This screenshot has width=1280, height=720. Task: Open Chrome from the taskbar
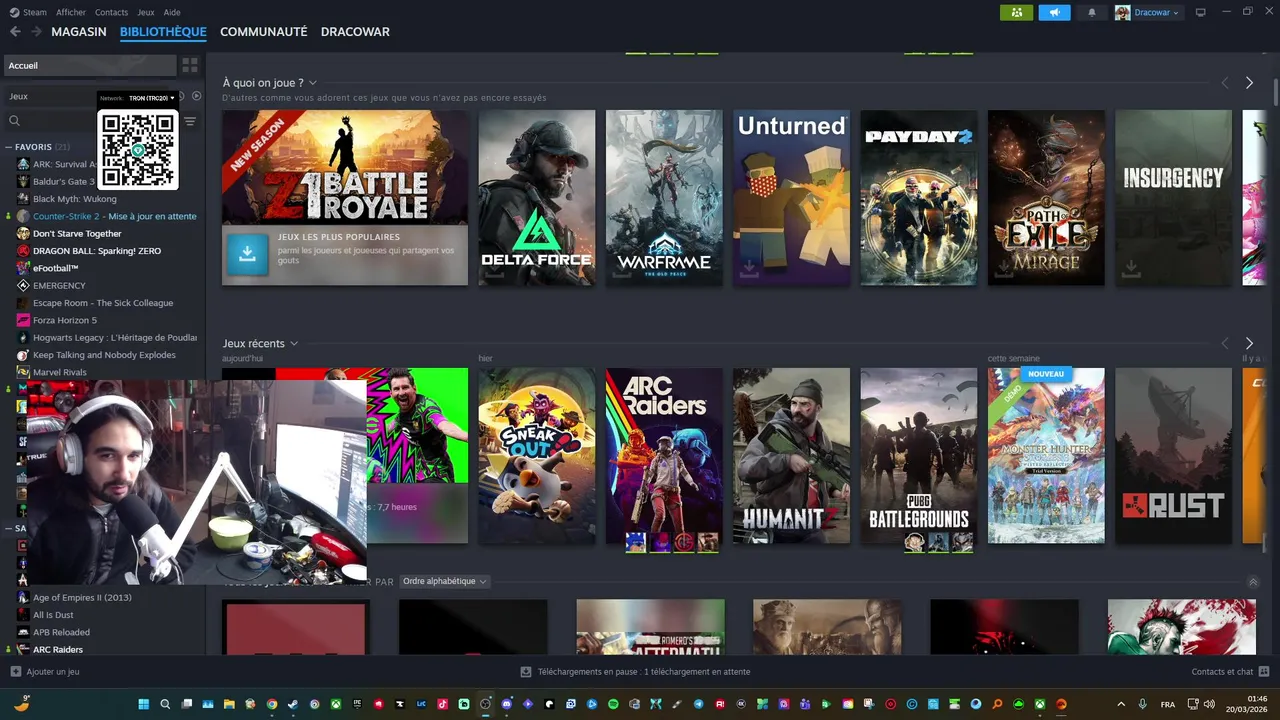point(271,704)
